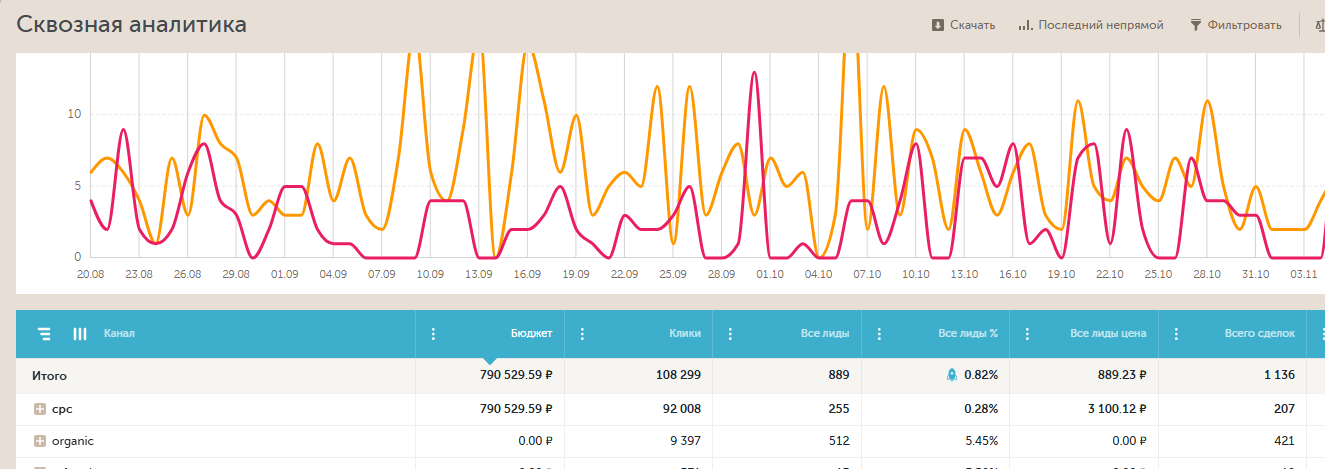Click the rocket icon in the Итого row
This screenshot has height=469, width=1325.
point(952,375)
